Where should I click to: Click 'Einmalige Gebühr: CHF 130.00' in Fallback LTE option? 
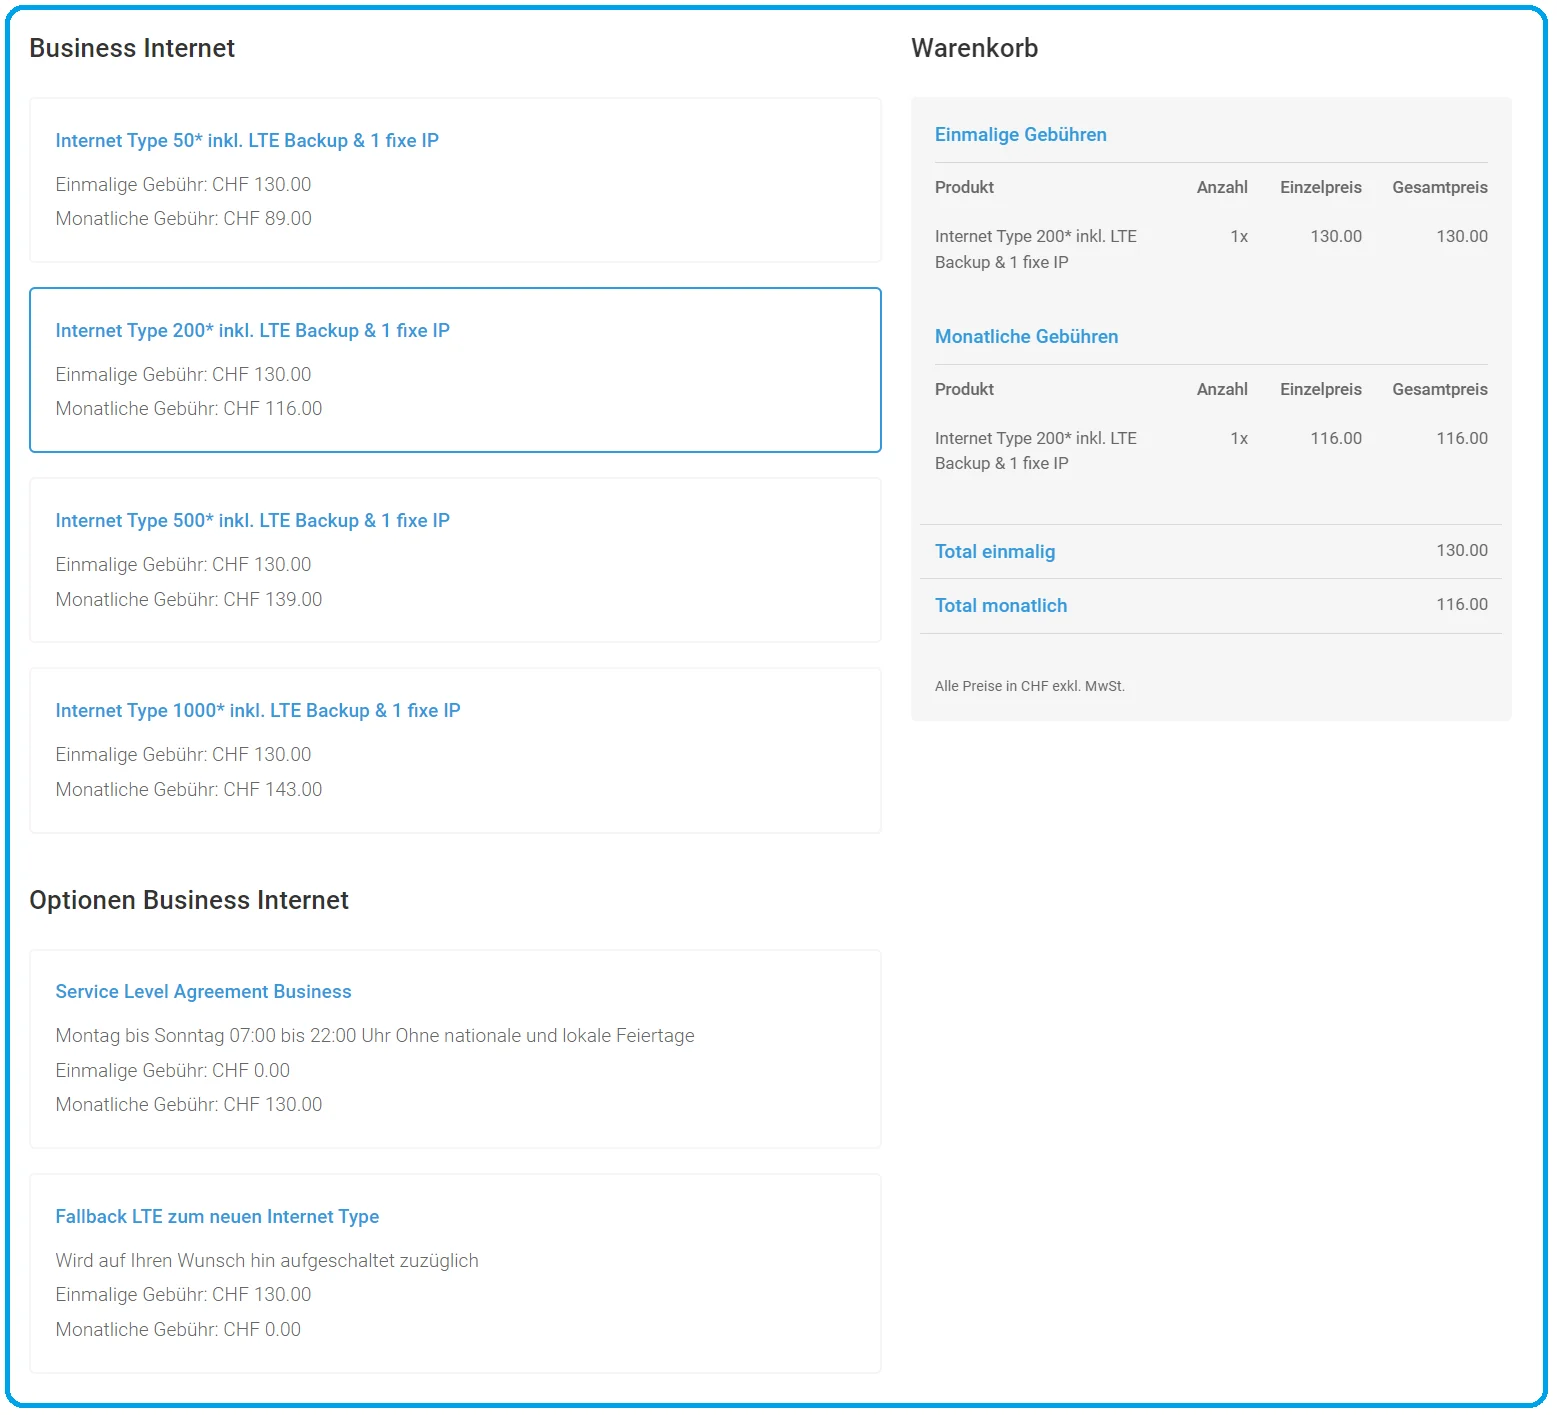pos(184,1295)
